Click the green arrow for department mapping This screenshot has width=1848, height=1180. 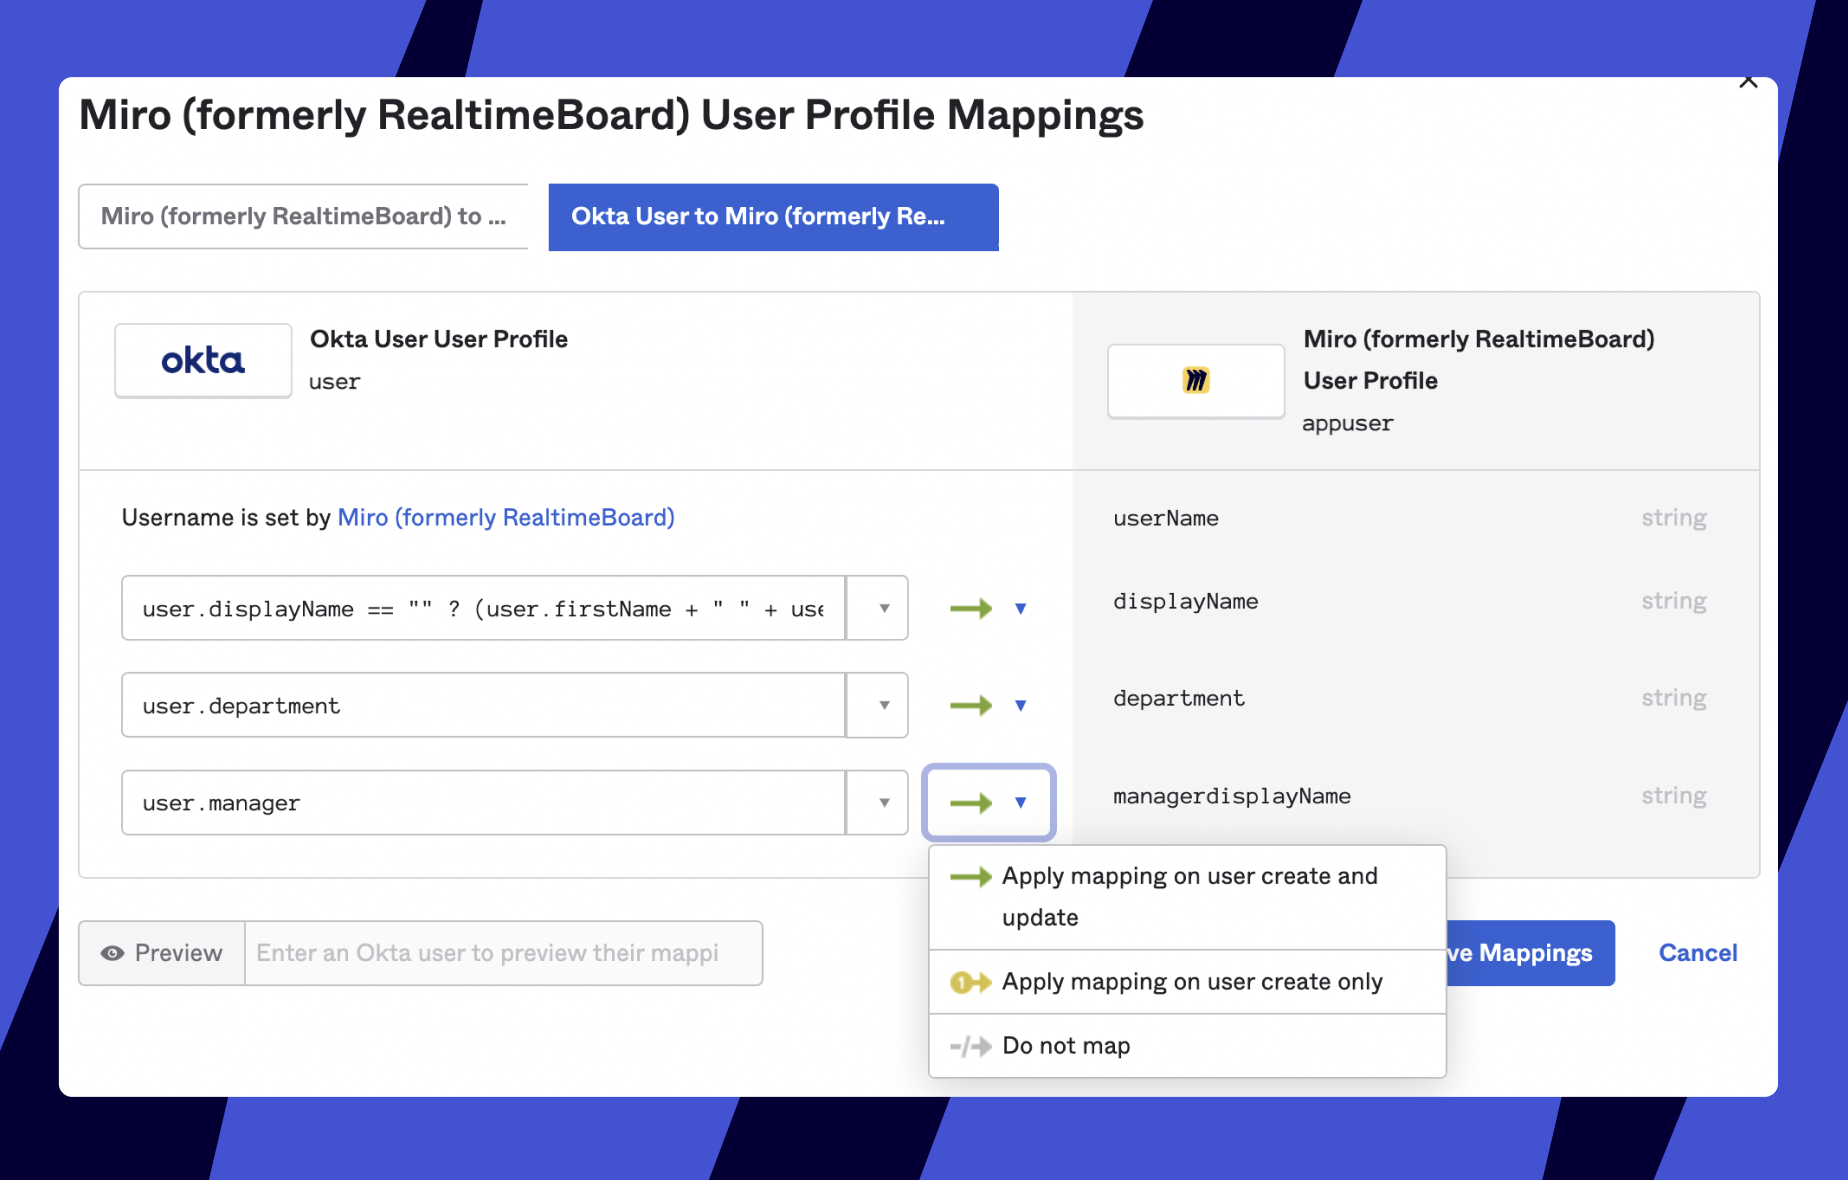(x=971, y=705)
